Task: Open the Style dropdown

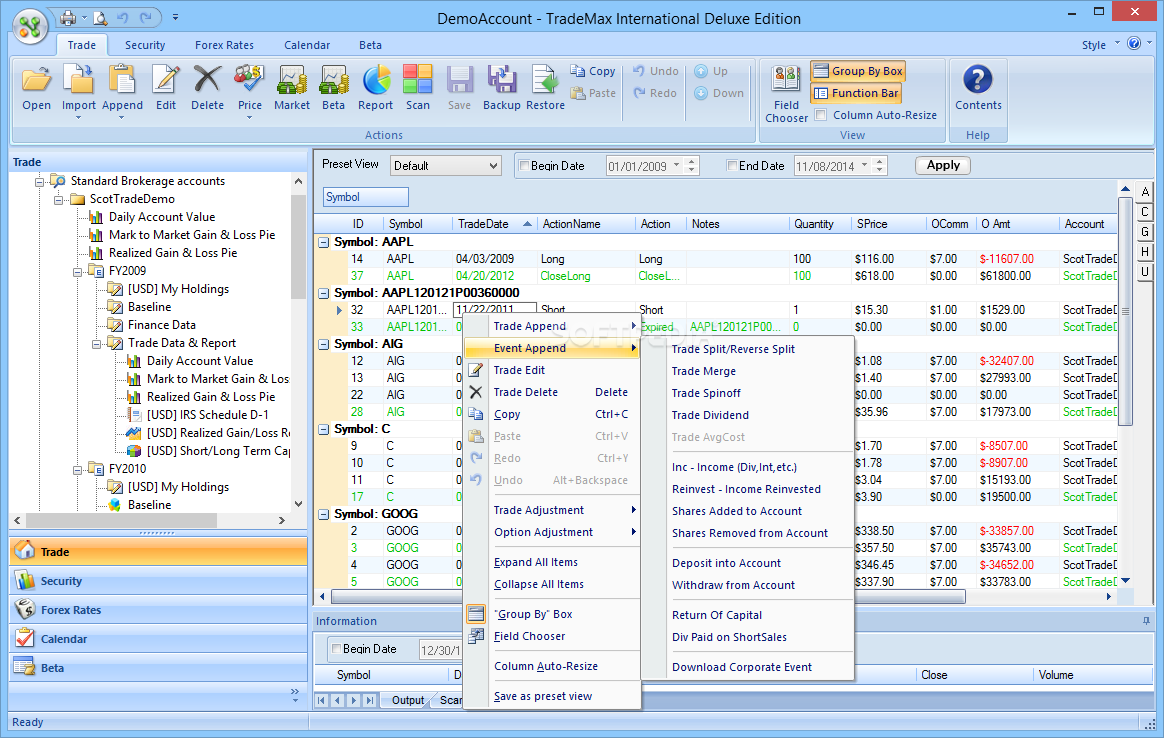Action: click(x=1100, y=45)
